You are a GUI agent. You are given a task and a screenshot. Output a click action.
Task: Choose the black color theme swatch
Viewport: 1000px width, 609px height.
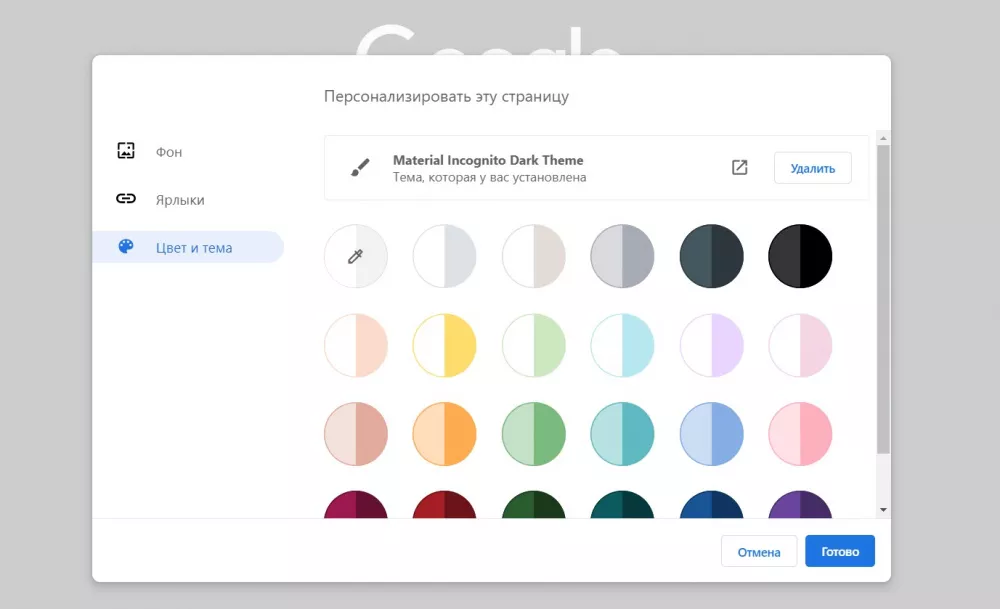pos(800,257)
